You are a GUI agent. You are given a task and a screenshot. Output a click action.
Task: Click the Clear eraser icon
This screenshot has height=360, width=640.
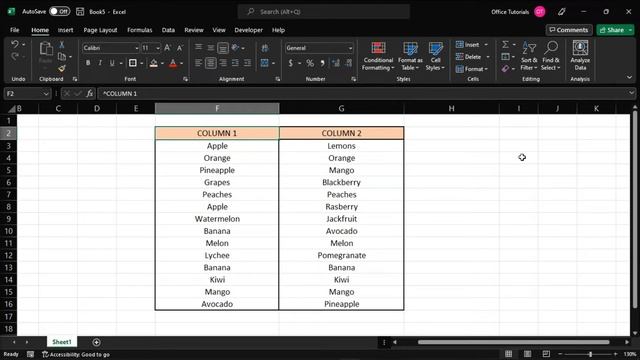pos(505,69)
